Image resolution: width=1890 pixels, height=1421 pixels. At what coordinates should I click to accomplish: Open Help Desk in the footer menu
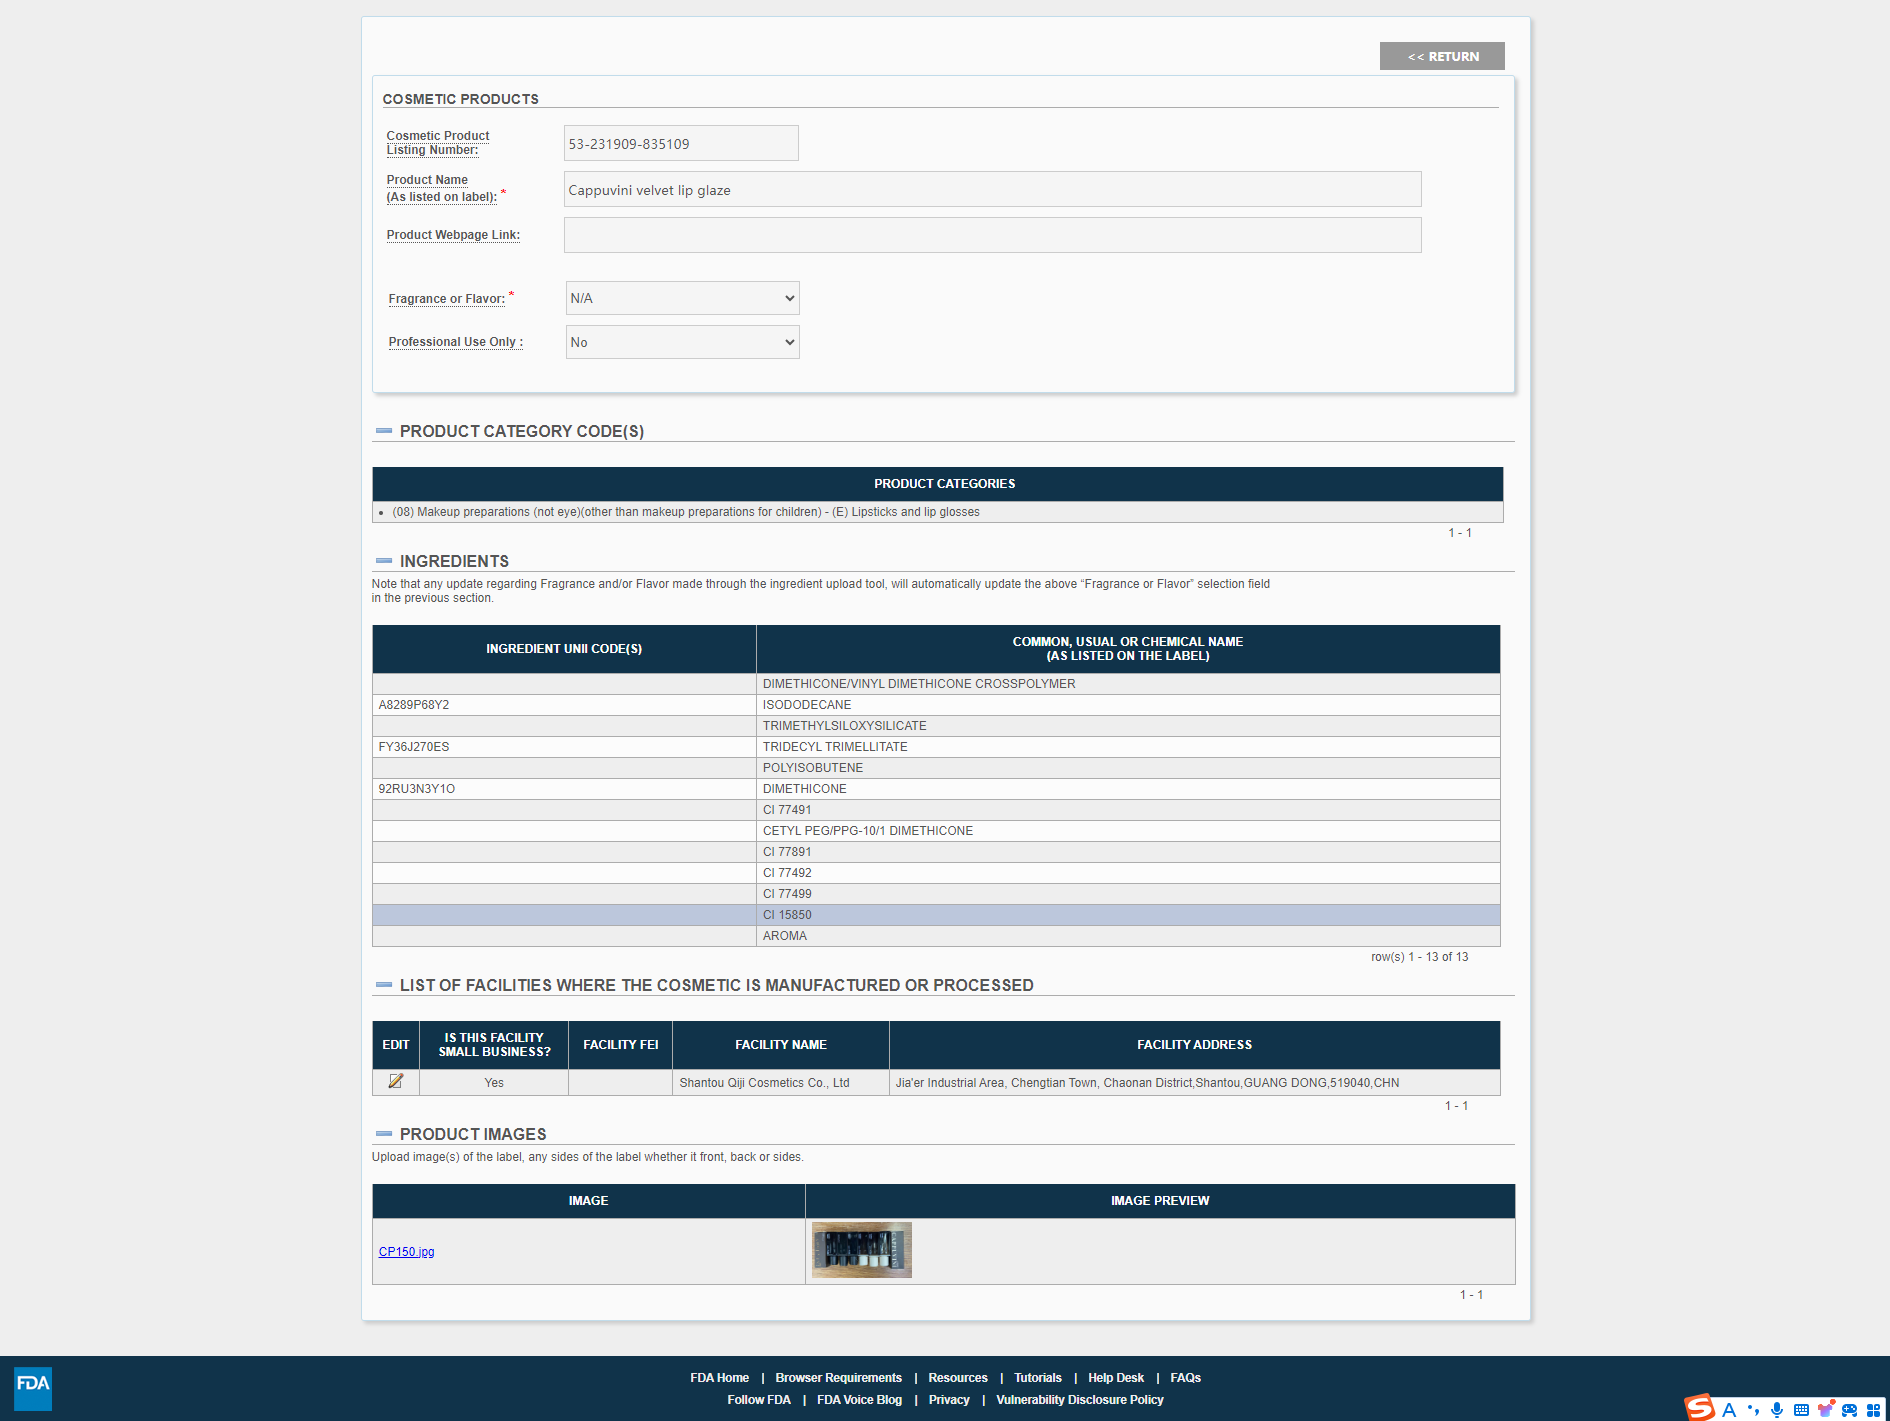click(x=1115, y=1378)
